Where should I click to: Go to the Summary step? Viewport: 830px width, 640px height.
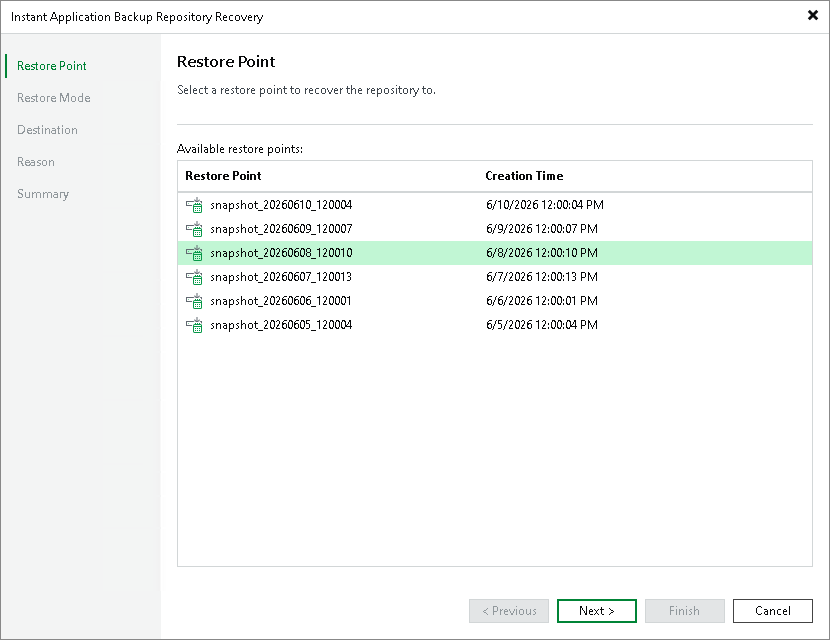(43, 194)
